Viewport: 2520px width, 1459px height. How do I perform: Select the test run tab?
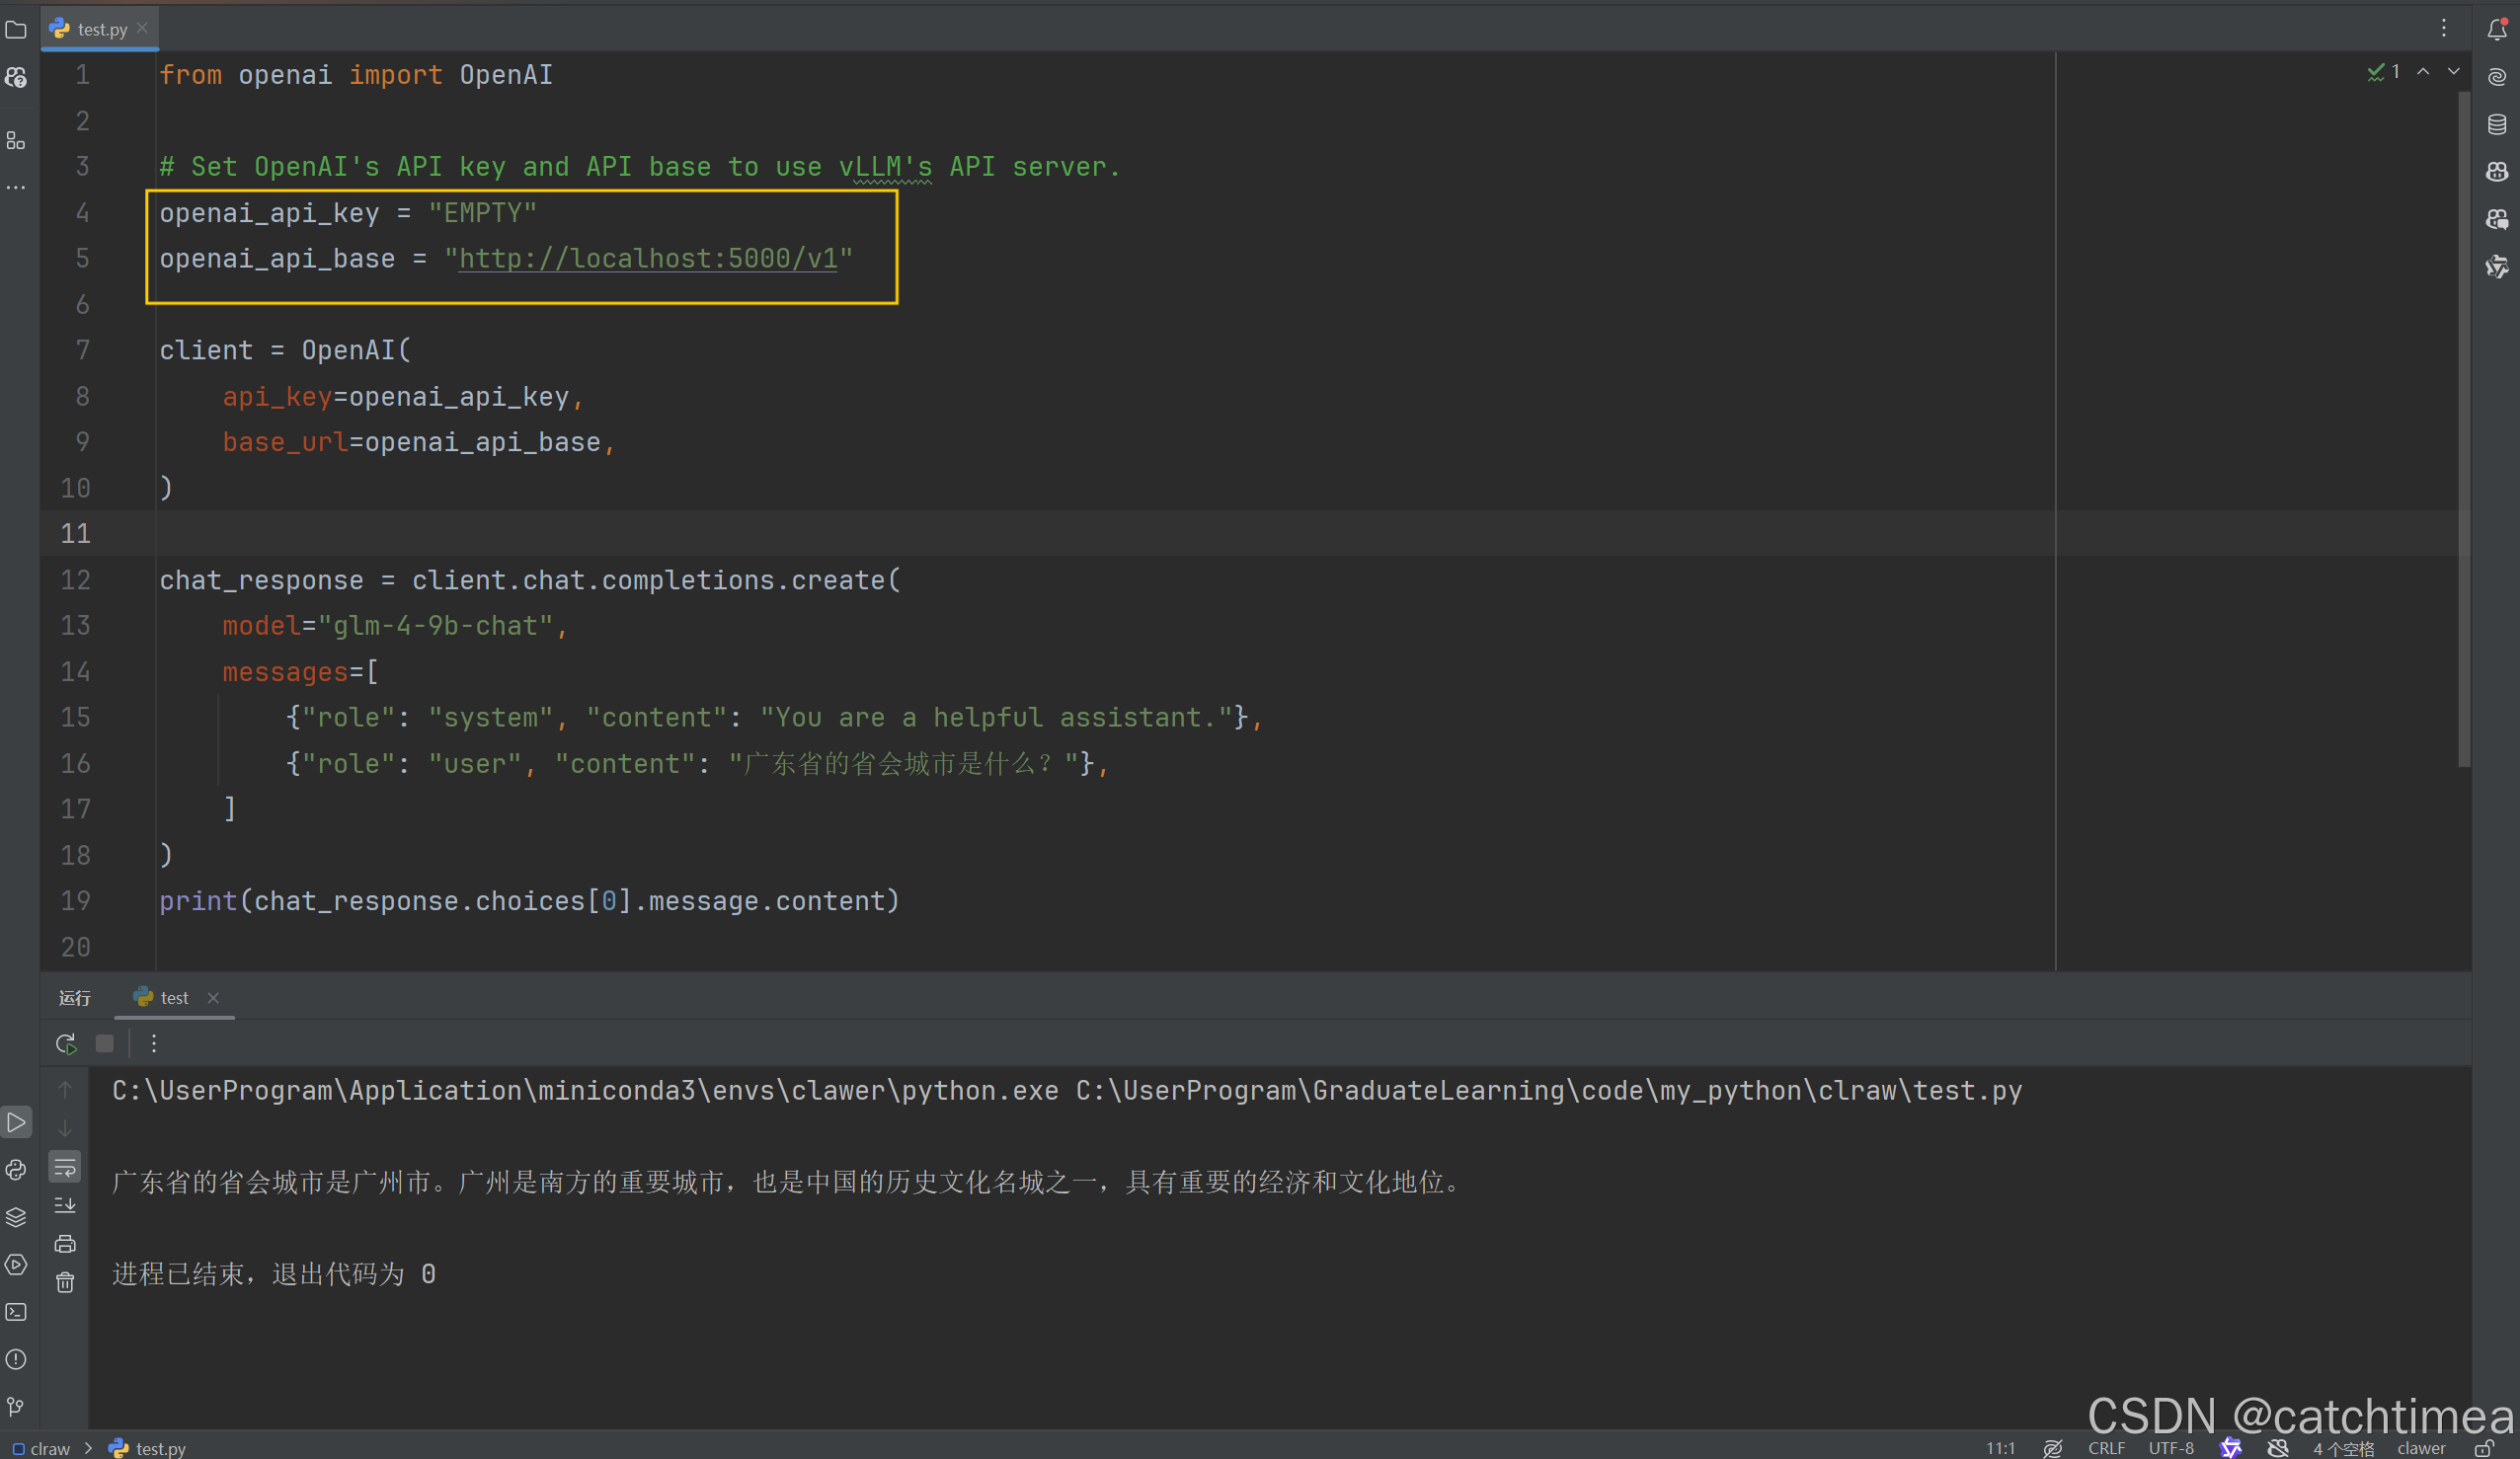[x=174, y=998]
